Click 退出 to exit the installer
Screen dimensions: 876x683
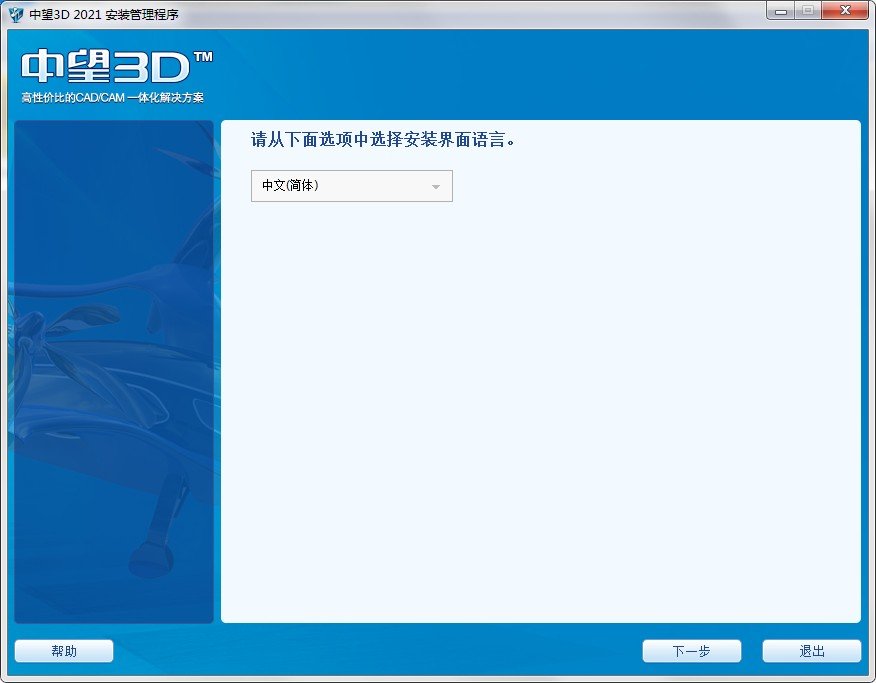coord(811,650)
